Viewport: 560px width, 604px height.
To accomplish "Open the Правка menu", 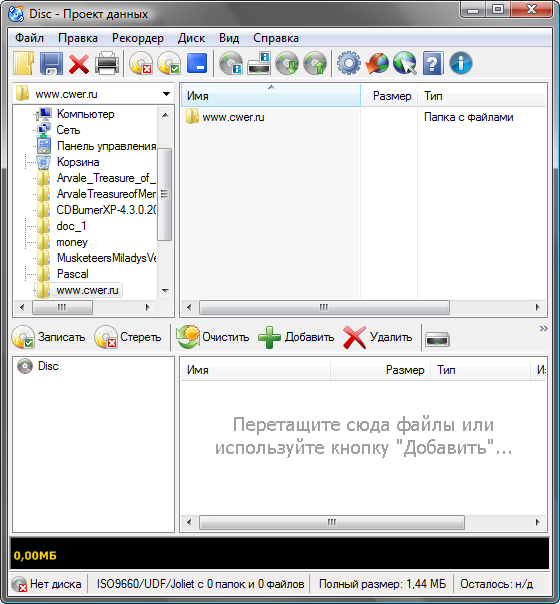I will coord(78,38).
